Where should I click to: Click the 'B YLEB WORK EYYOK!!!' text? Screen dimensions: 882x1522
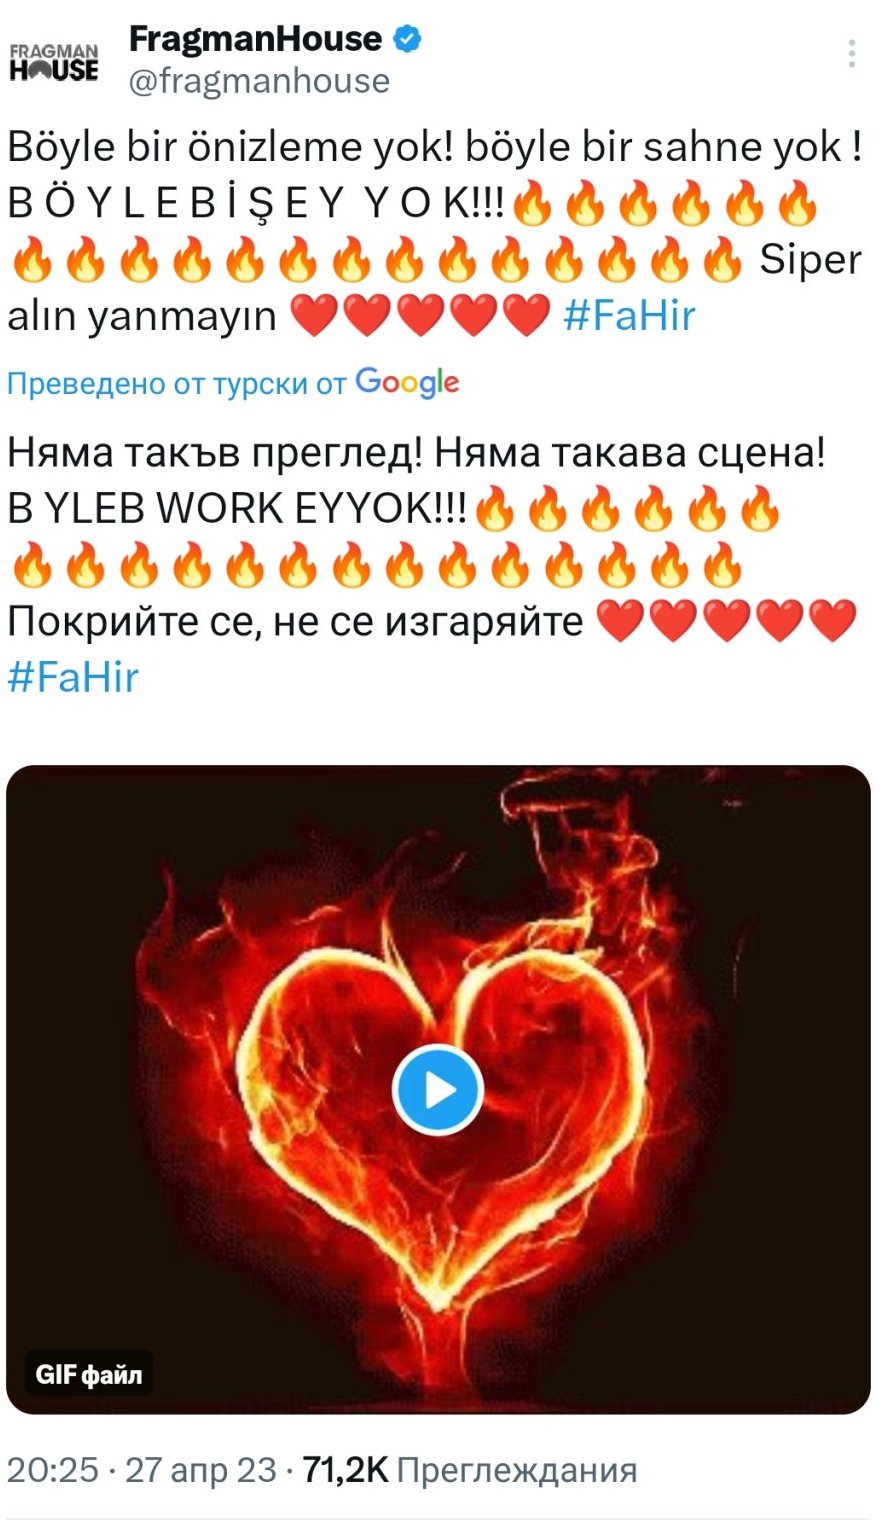(237, 508)
